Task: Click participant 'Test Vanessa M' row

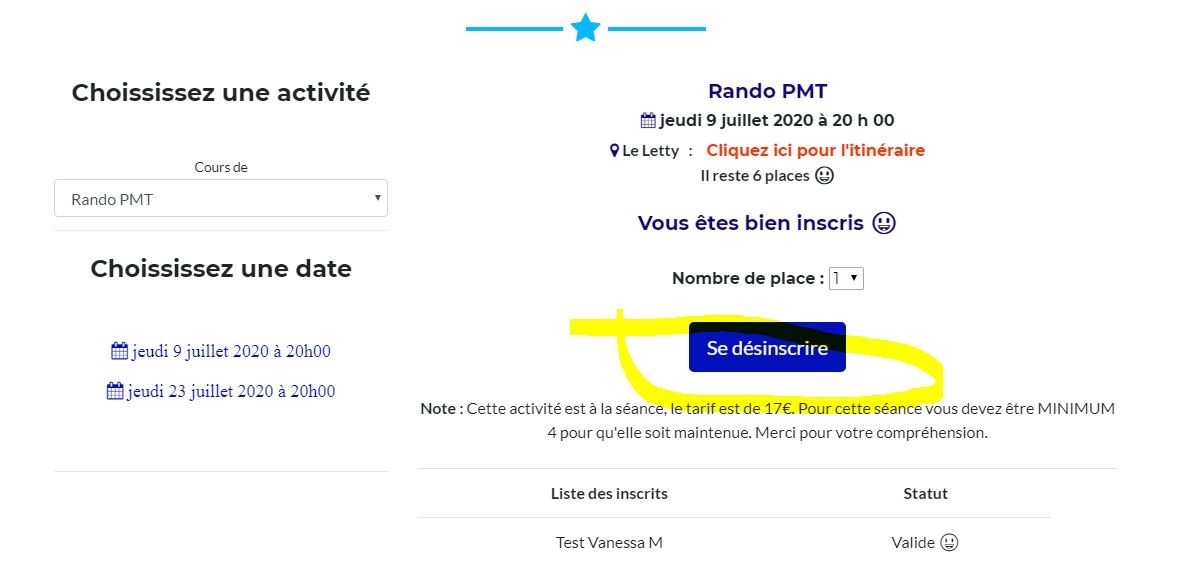Action: pyautogui.click(x=734, y=543)
